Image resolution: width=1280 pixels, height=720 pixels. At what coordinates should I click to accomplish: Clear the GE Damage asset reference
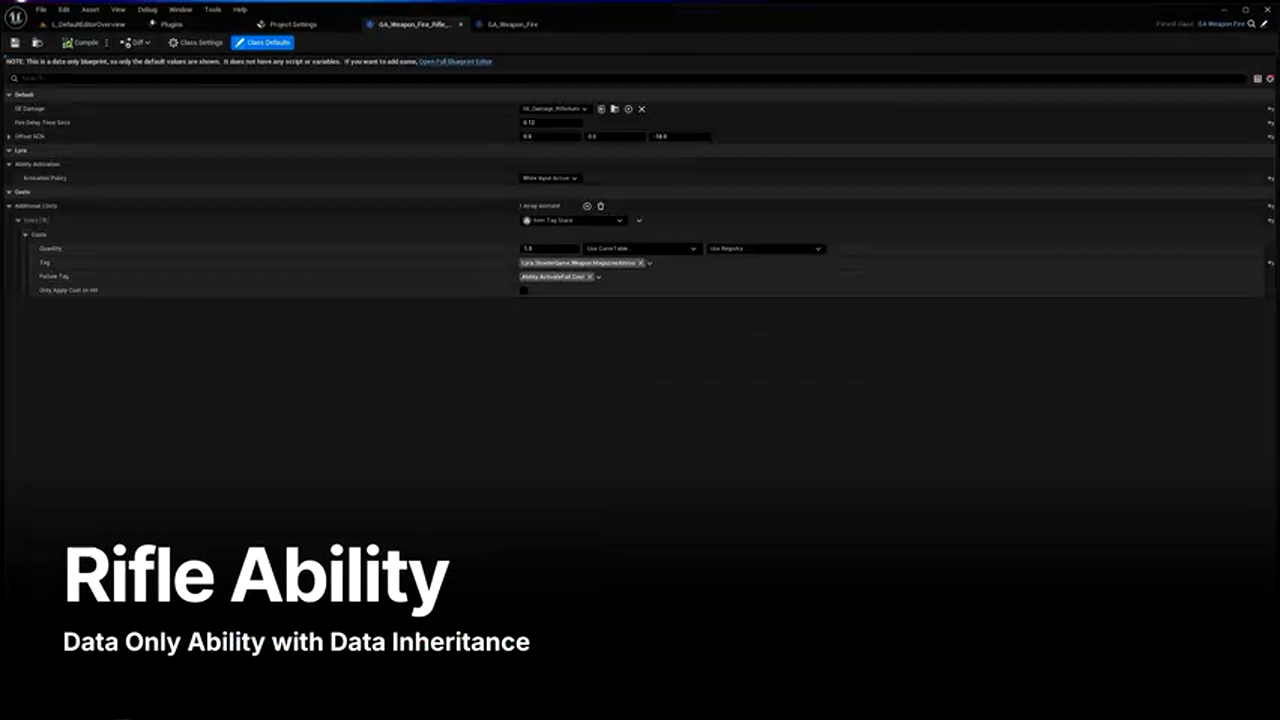[x=642, y=109]
